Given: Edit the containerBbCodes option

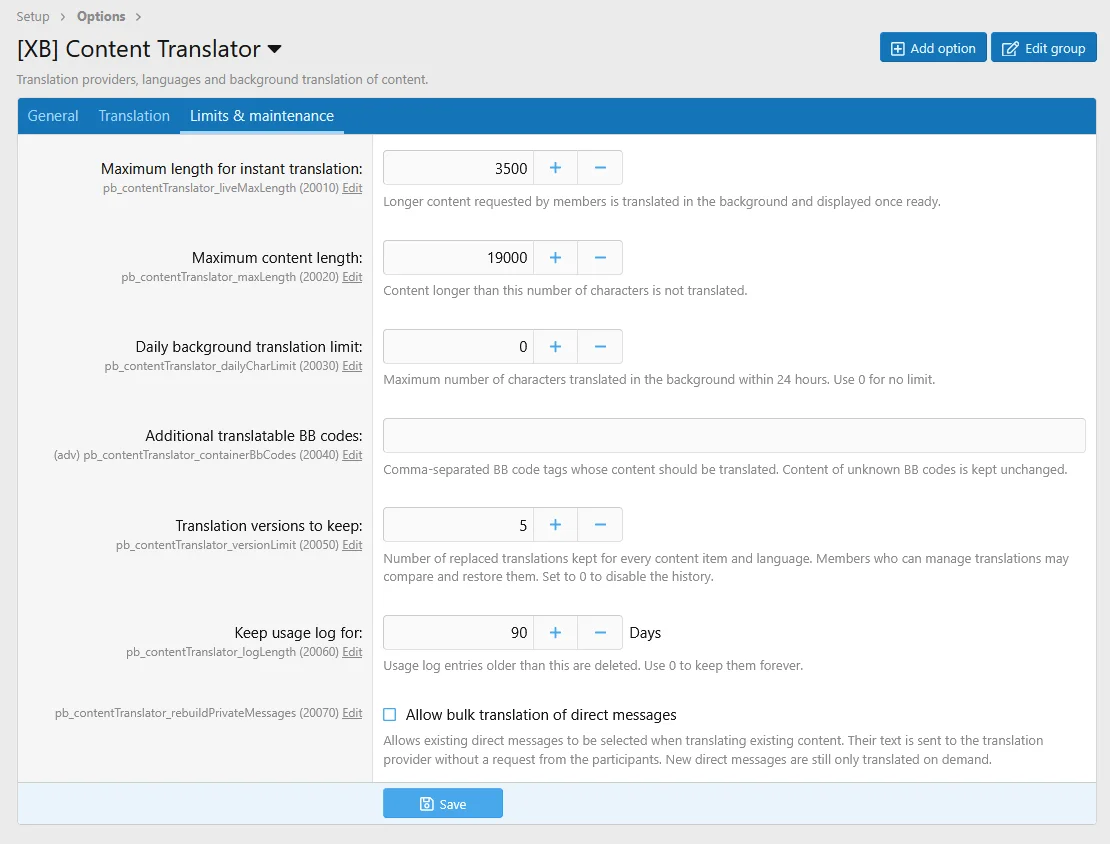Looking at the screenshot, I should tap(352, 455).
